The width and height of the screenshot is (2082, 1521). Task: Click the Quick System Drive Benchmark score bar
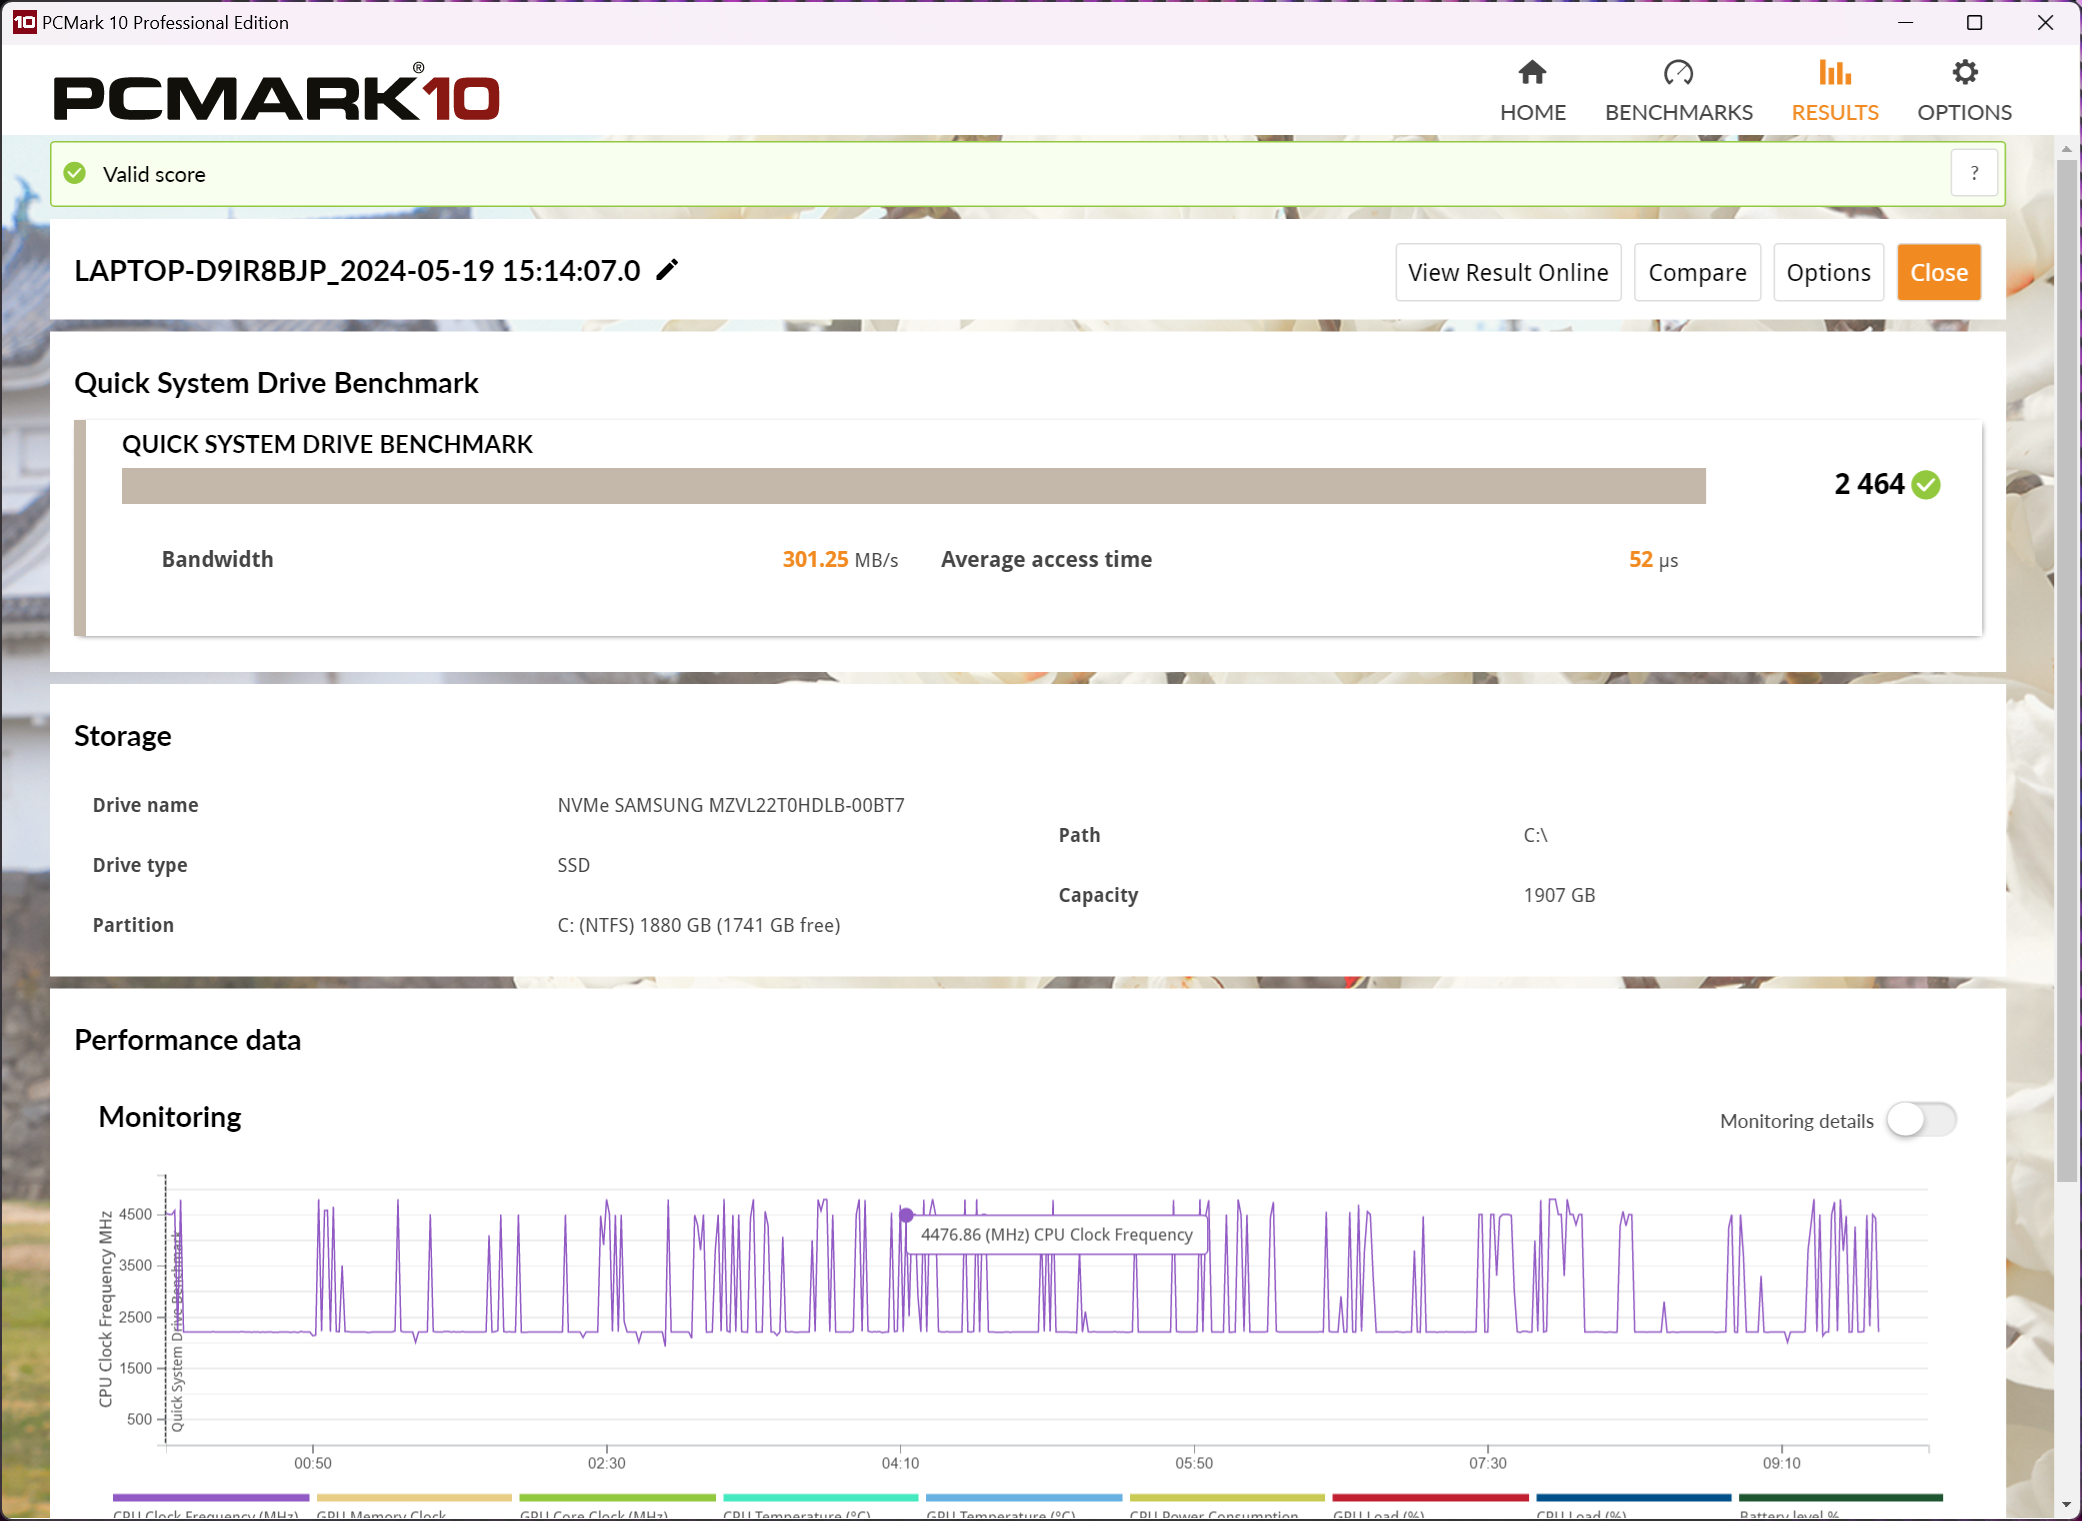[x=913, y=486]
